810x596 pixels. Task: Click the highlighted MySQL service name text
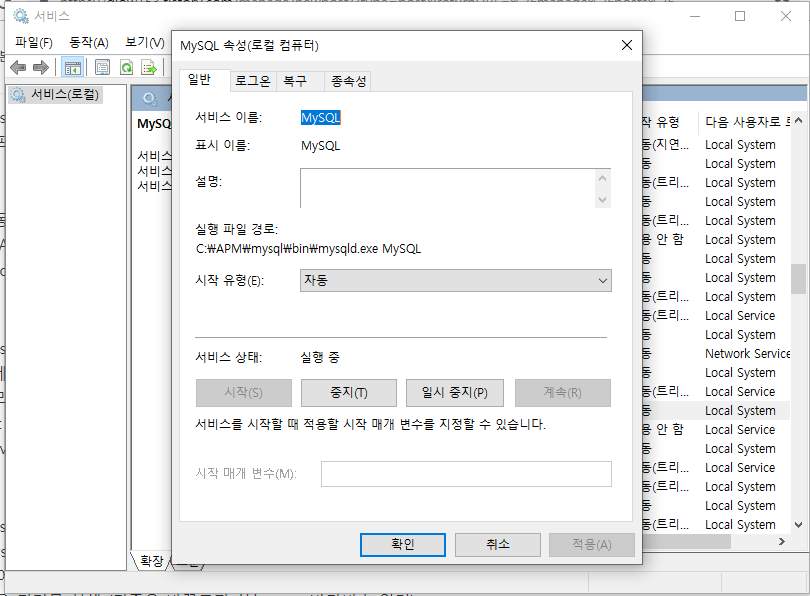(x=321, y=118)
